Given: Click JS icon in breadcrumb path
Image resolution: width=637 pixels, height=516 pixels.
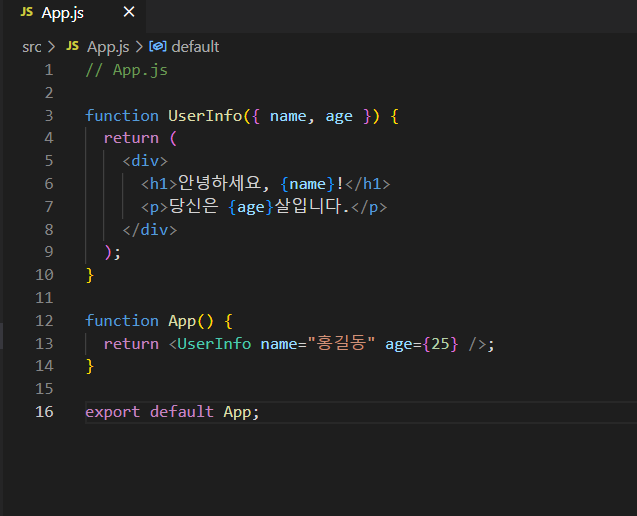Looking at the screenshot, I should tap(72, 46).
